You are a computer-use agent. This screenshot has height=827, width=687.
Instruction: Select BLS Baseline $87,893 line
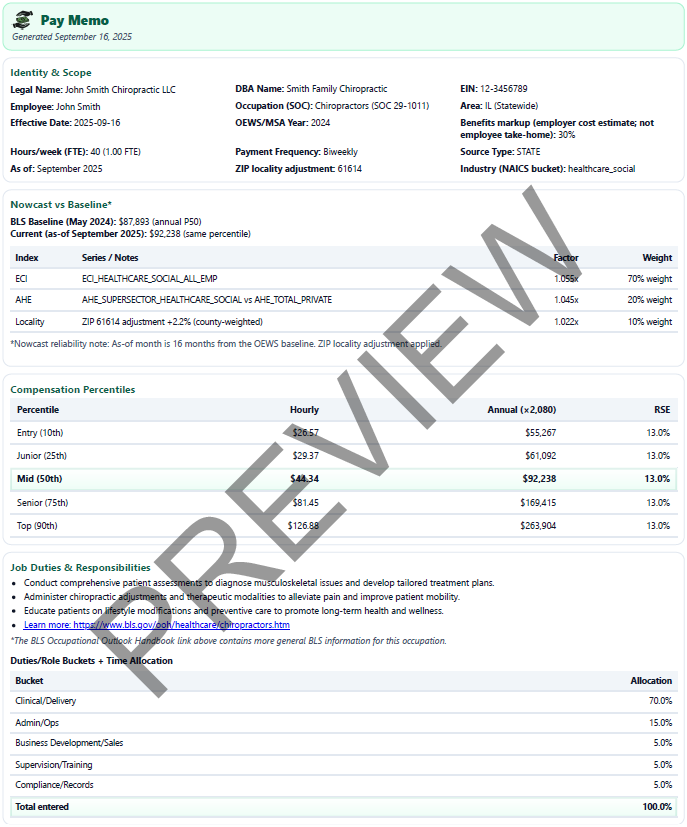coord(106,222)
